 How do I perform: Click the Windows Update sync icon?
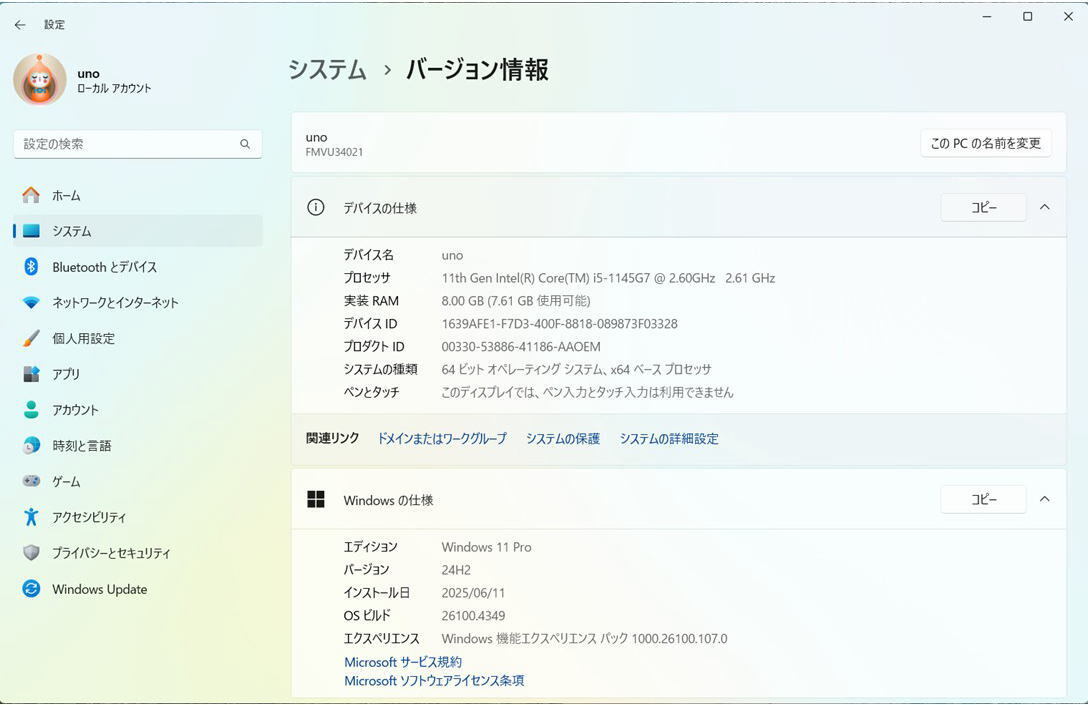click(x=31, y=588)
